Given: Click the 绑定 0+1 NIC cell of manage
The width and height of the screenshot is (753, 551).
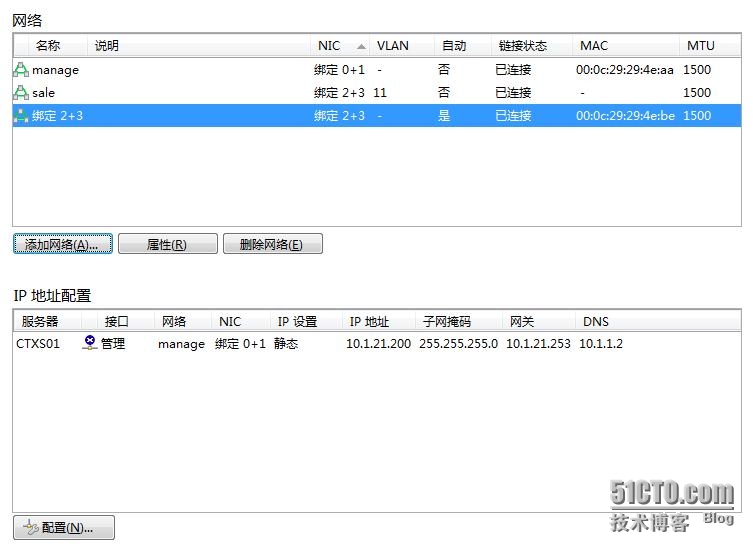Looking at the screenshot, I should pyautogui.click(x=339, y=70).
